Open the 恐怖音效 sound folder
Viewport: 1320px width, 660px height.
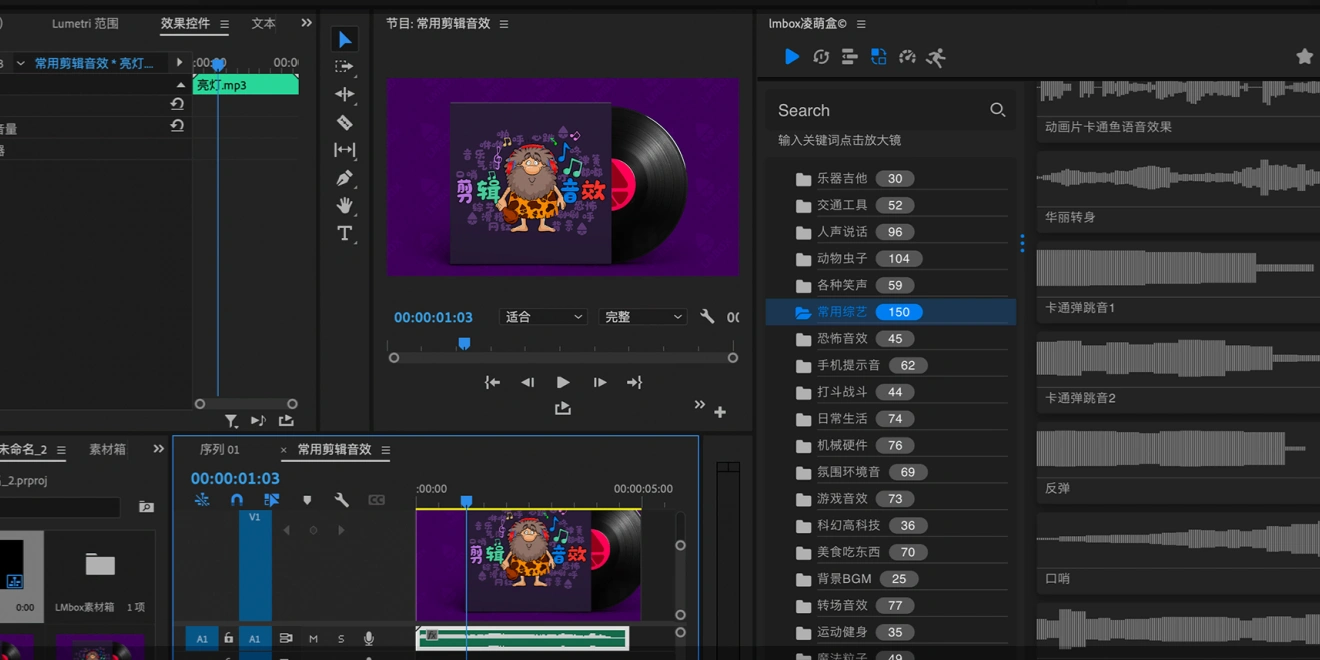(841, 339)
